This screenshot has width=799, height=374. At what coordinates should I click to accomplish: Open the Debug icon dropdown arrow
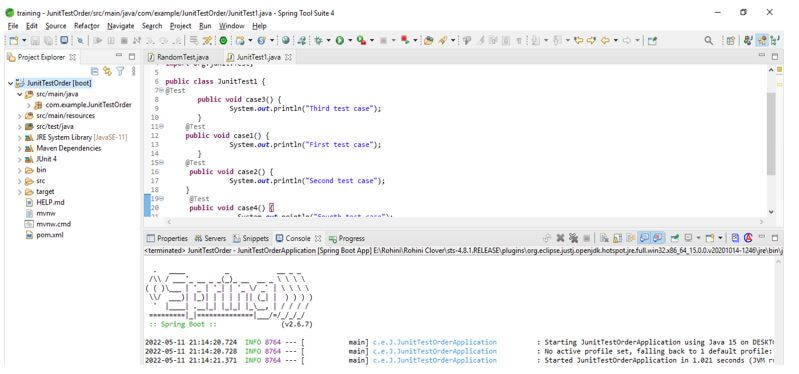tap(328, 41)
